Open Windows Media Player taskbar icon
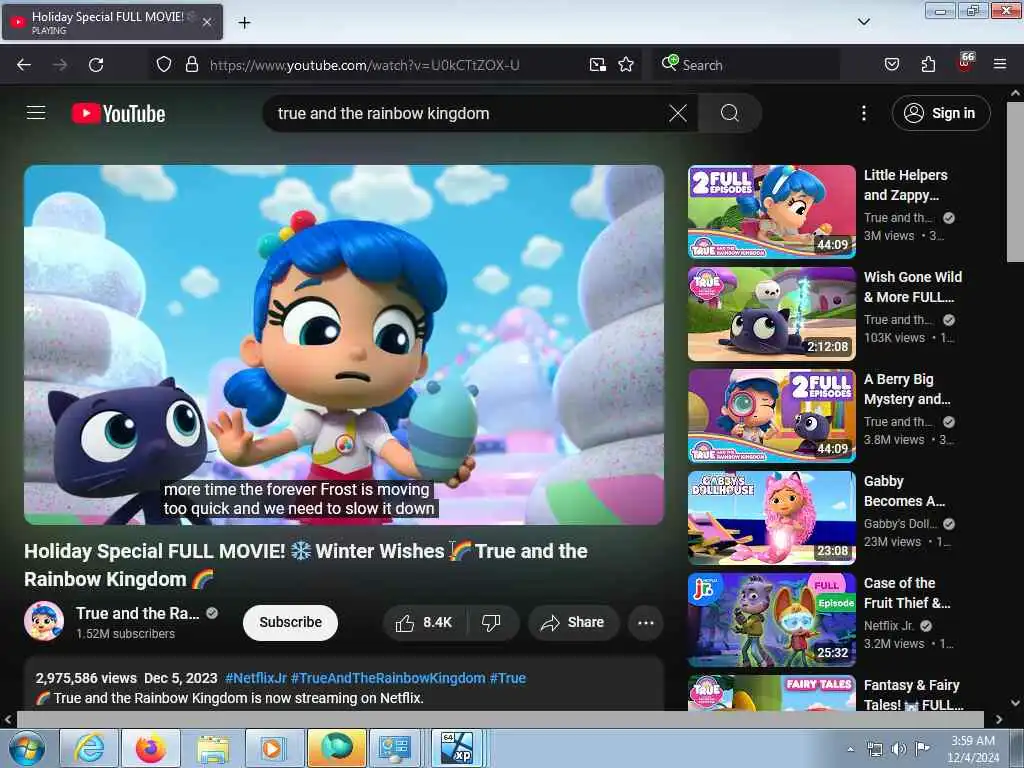Viewport: 1024px width, 768px height. tap(273, 748)
